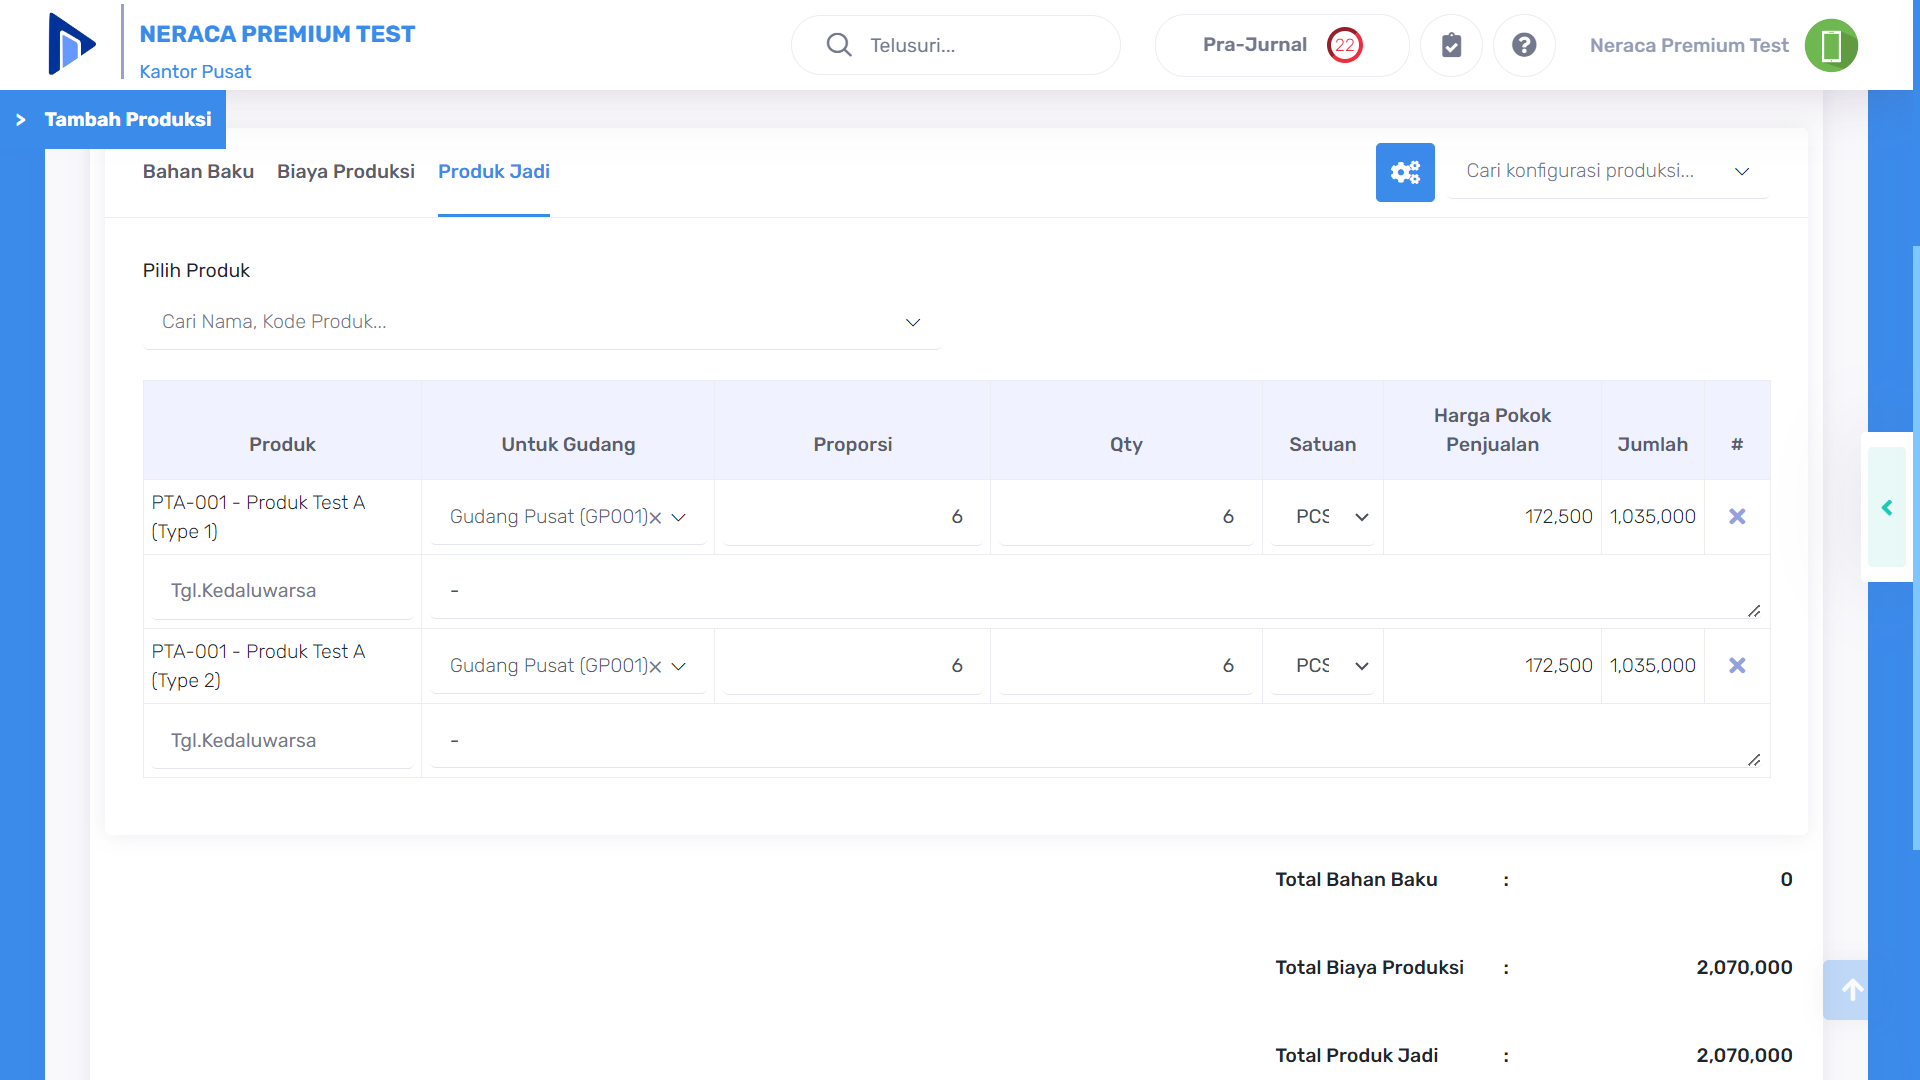Click the Neraca app logo icon
Viewport: 1920px width, 1080px height.
point(72,44)
